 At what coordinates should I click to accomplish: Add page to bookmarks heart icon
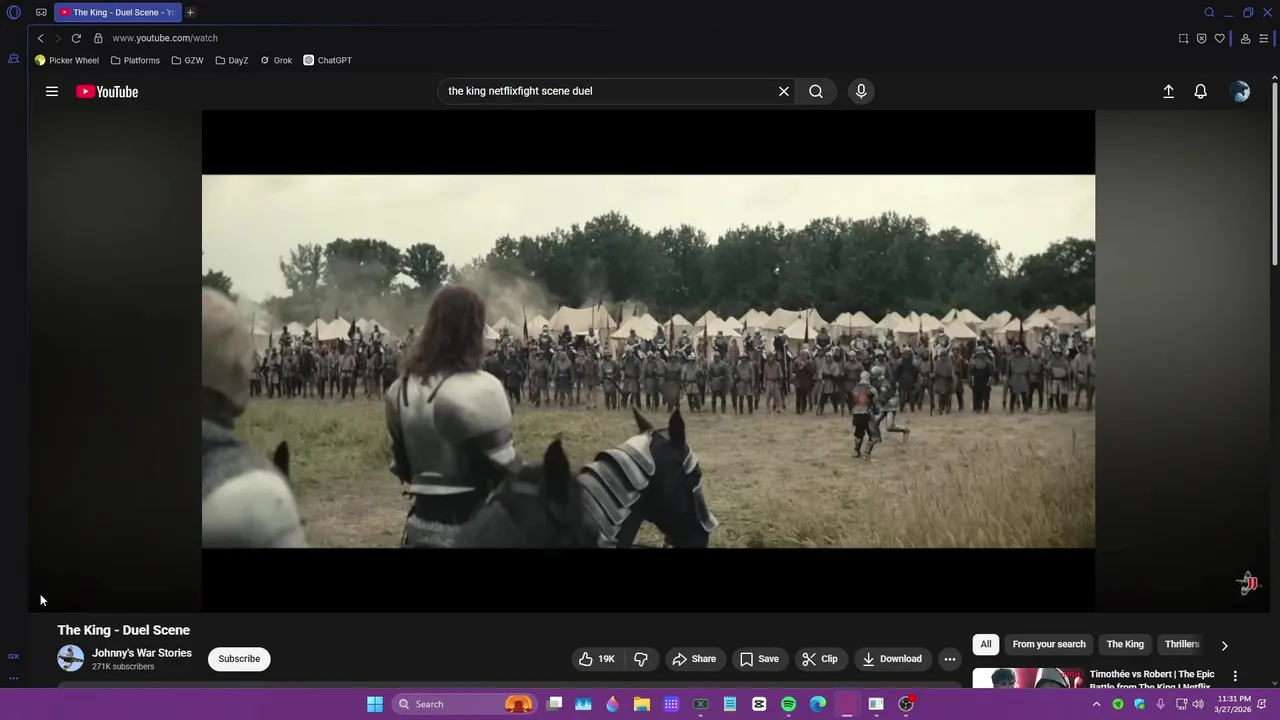[x=1219, y=38]
